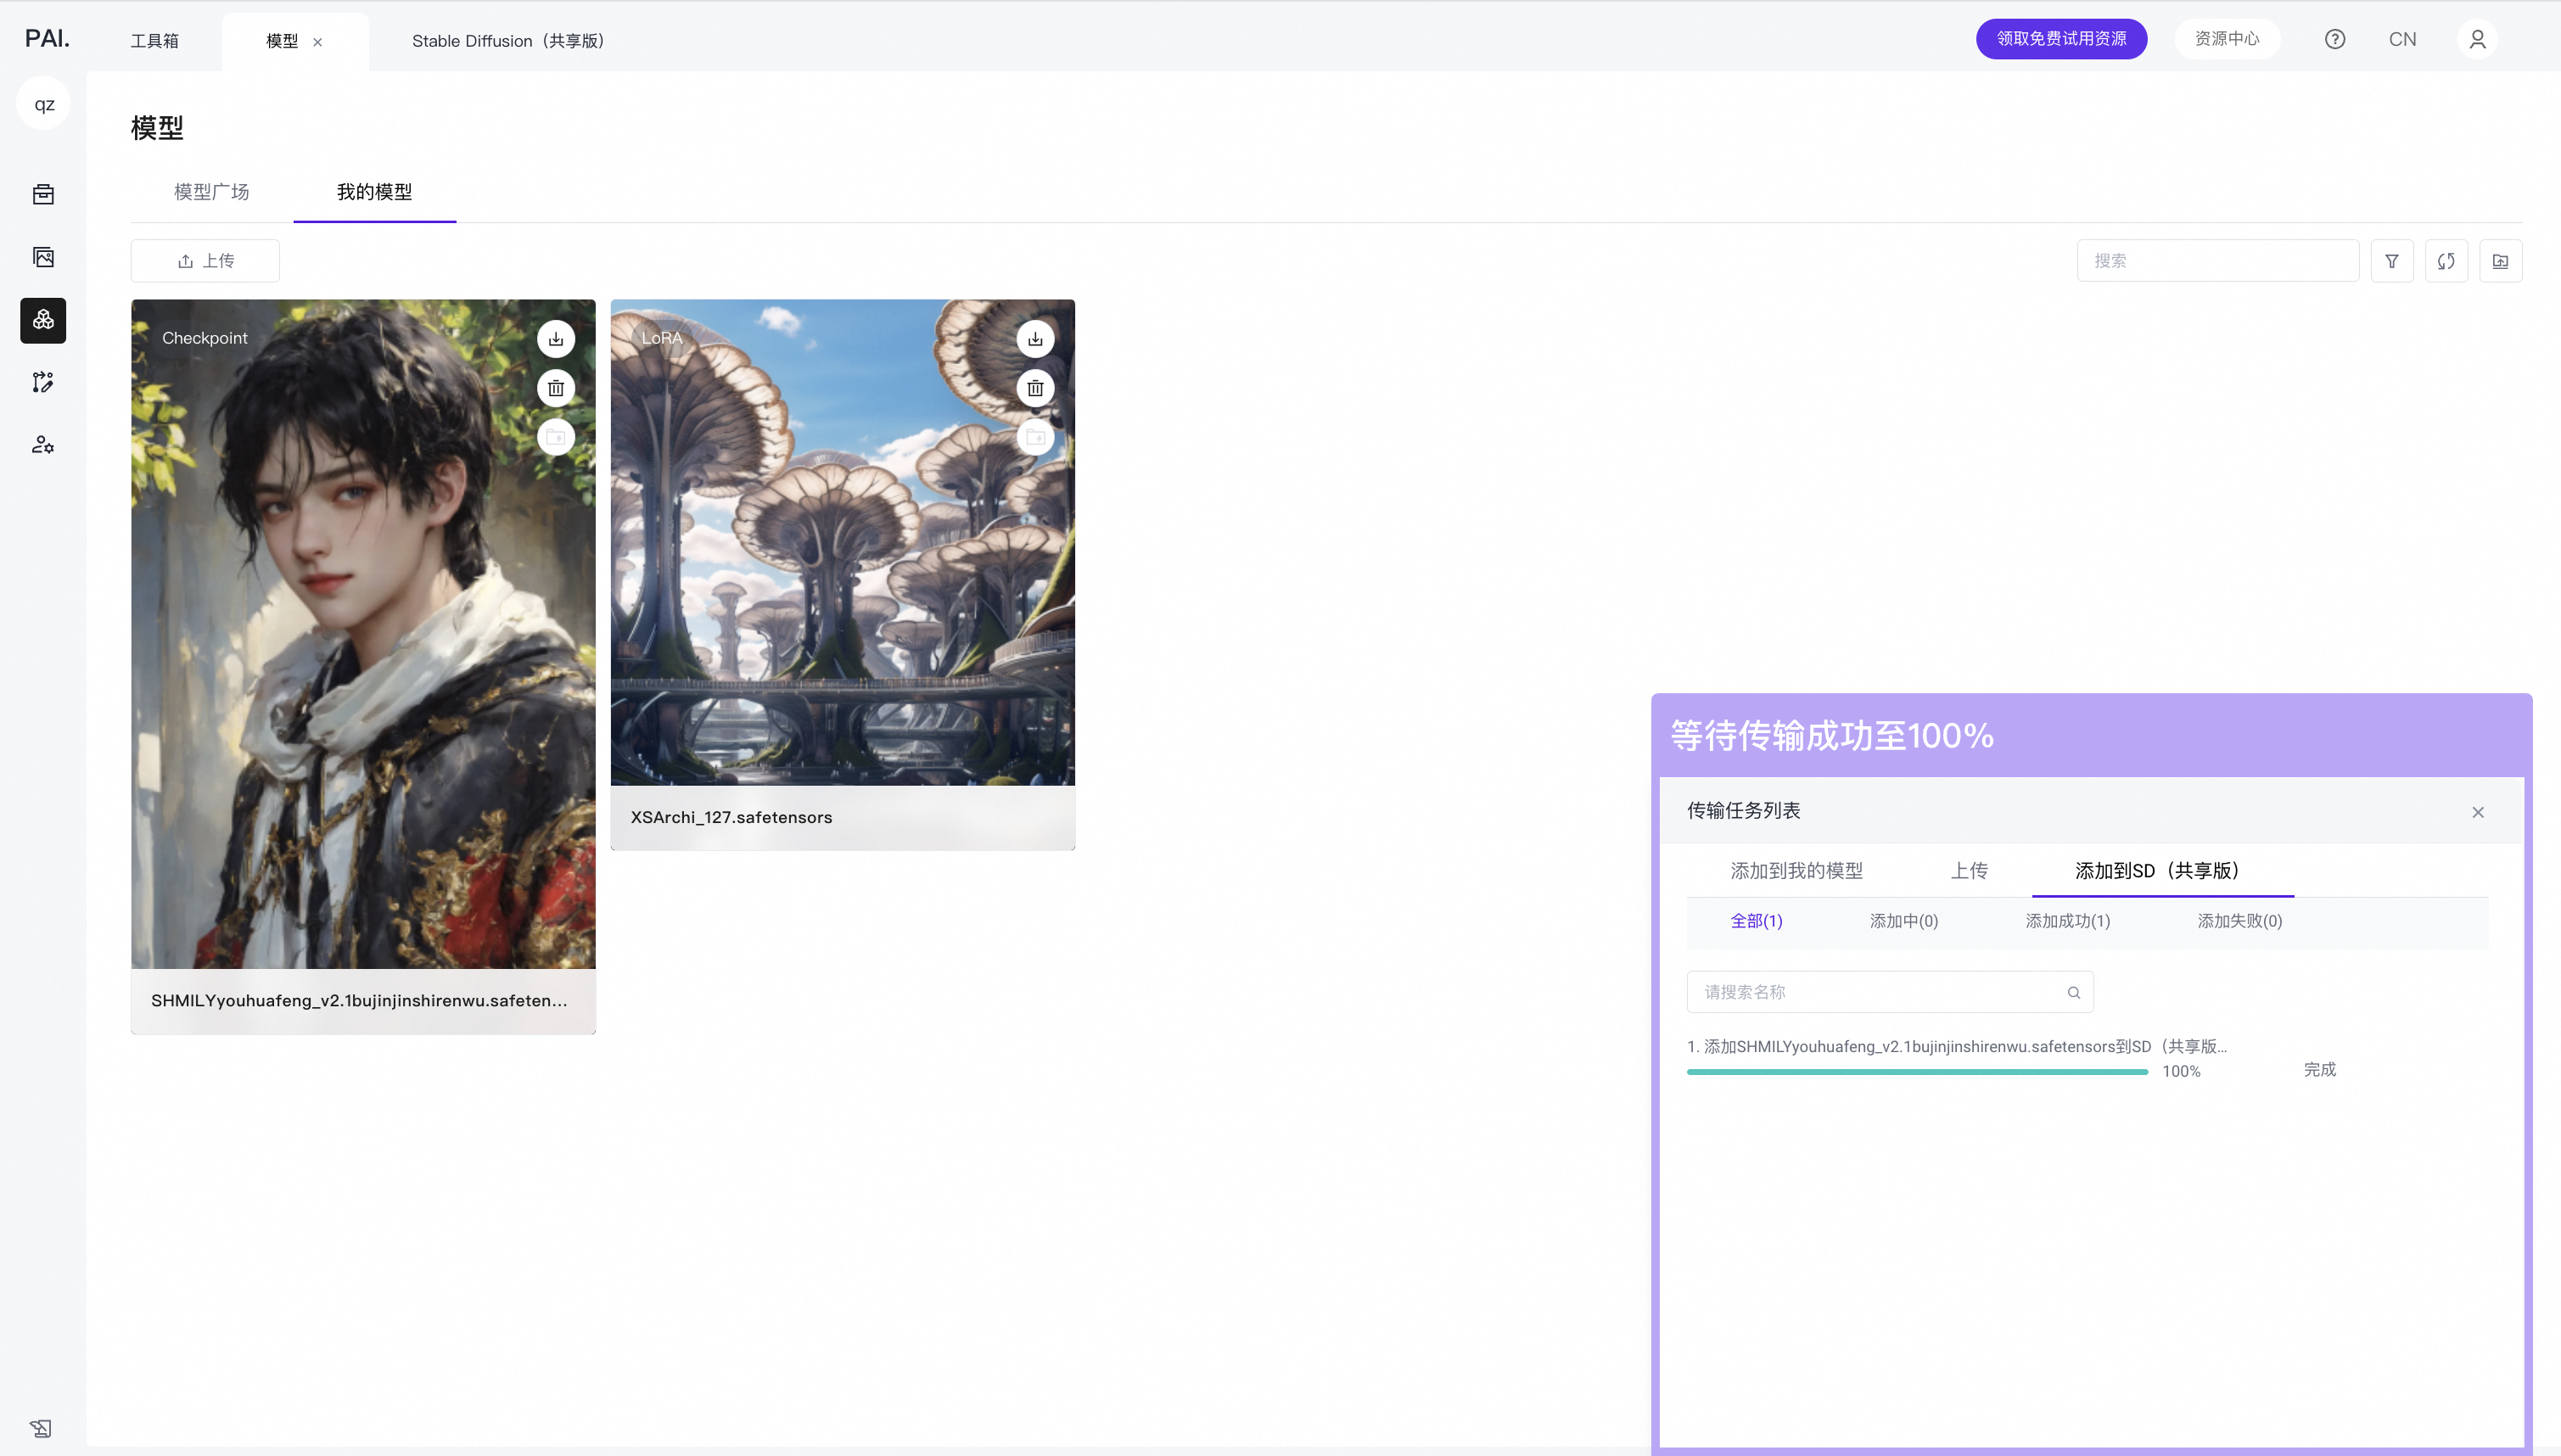This screenshot has height=1456, width=2561.
Task: Delete the Checkpoint model
Action: (x=556, y=388)
